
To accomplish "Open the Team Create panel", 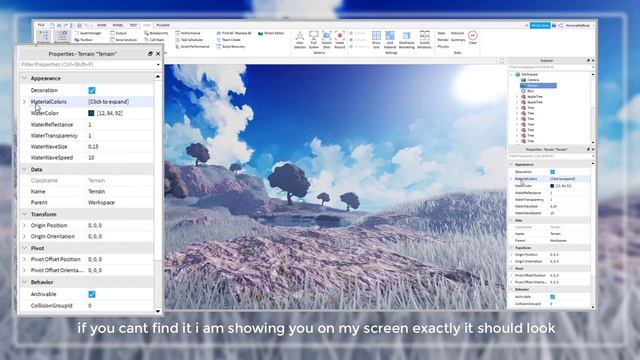I will [228, 40].
